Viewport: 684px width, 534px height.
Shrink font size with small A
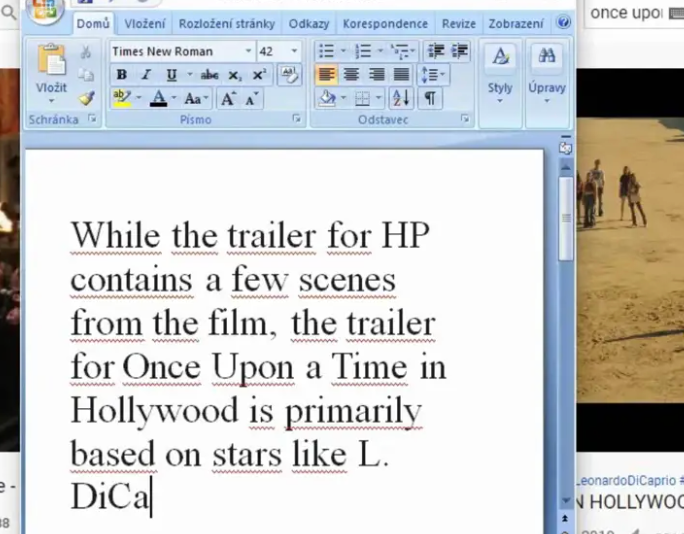(251, 99)
